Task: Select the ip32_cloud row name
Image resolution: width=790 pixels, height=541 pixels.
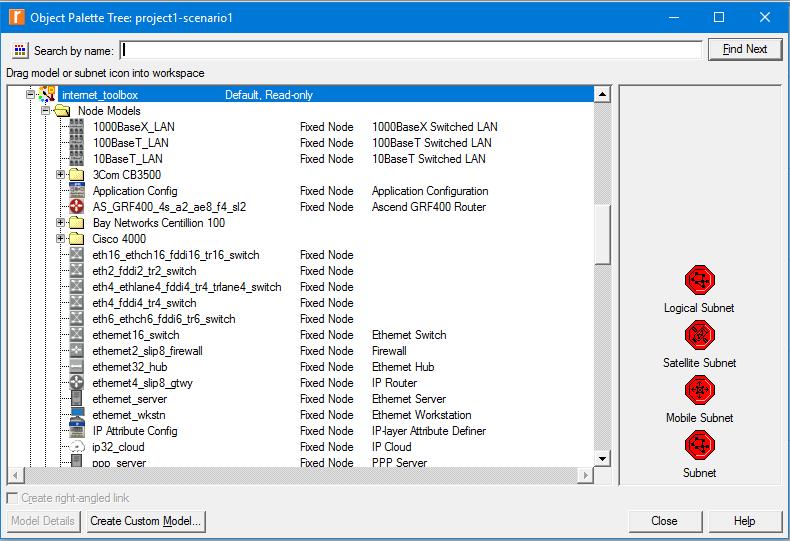Action: click(x=118, y=447)
